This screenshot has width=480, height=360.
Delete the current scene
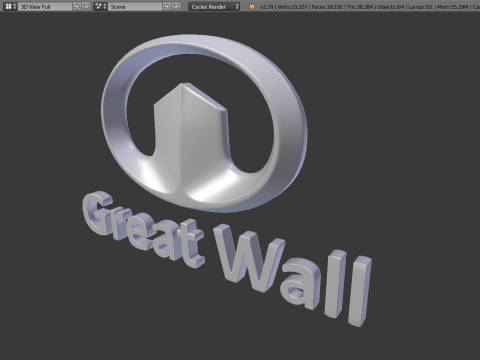click(x=176, y=6)
